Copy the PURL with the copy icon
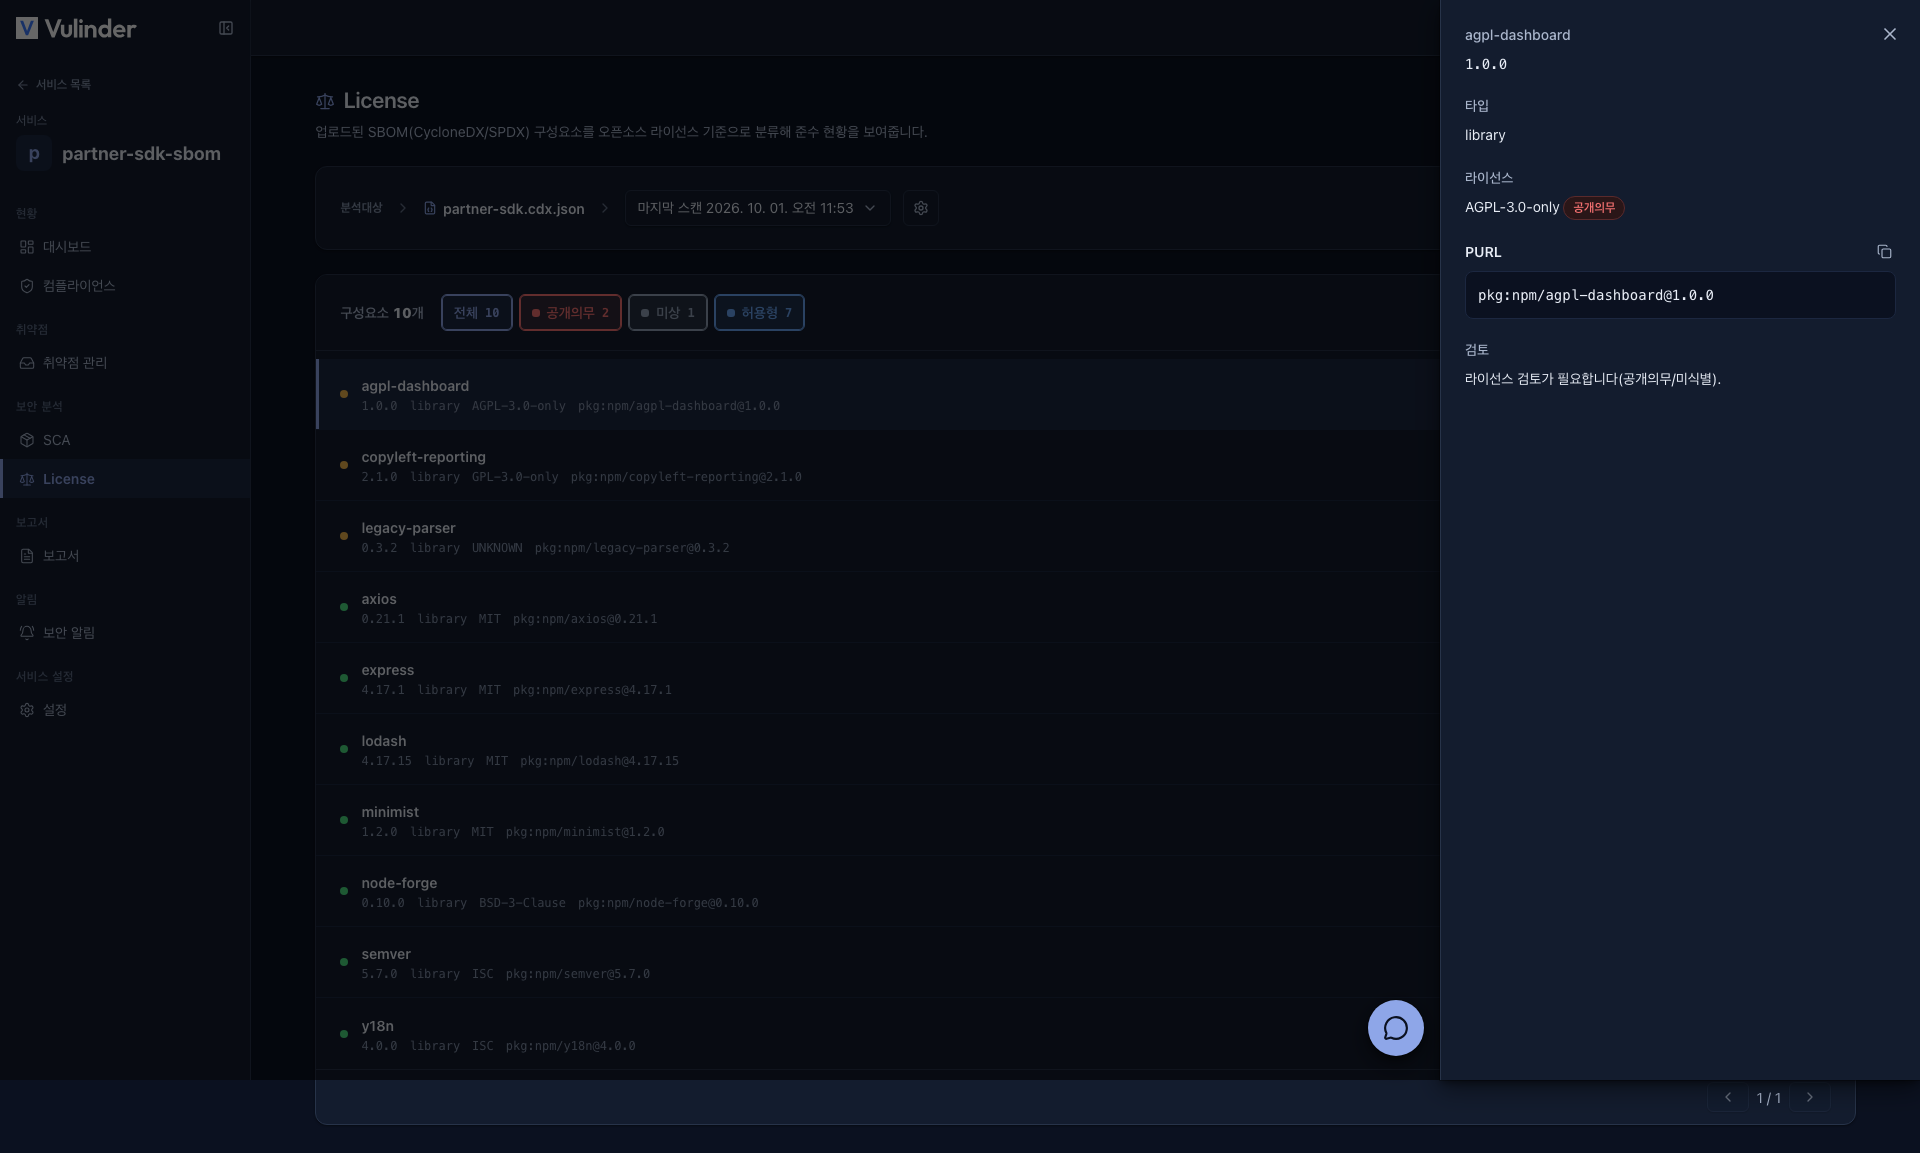 coord(1884,252)
